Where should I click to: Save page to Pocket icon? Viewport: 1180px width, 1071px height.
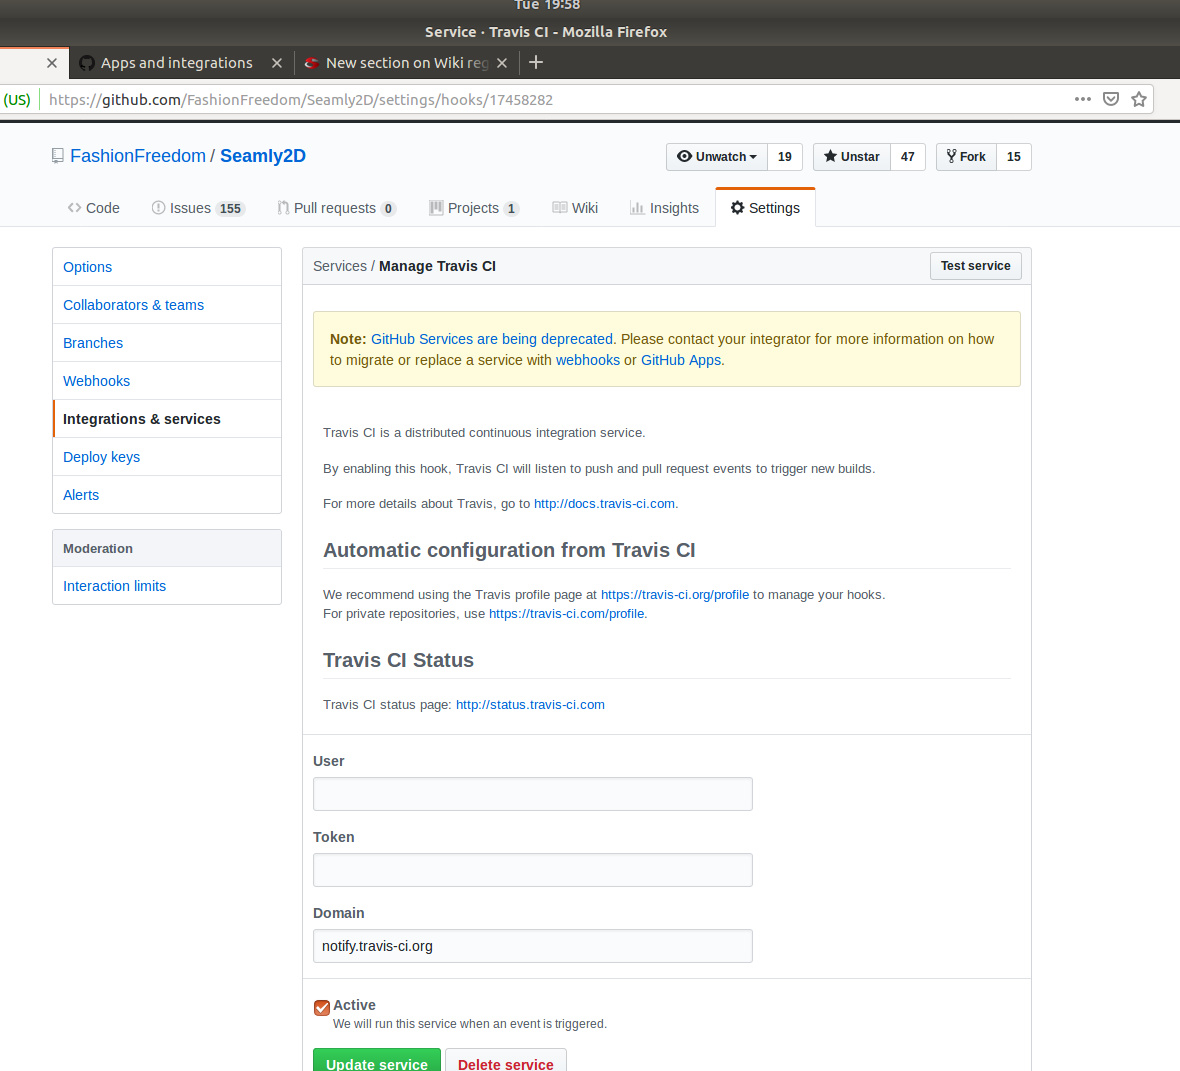click(x=1111, y=99)
